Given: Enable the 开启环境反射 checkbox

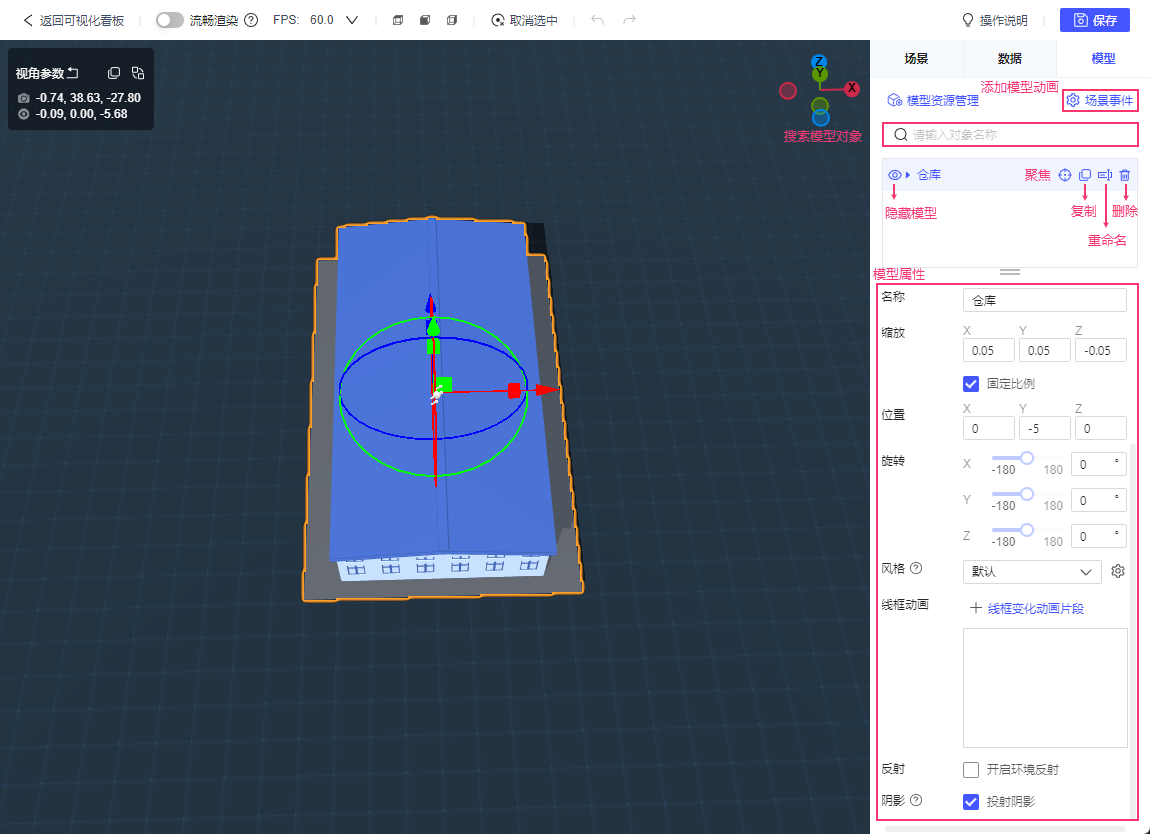Looking at the screenshot, I should (970, 770).
